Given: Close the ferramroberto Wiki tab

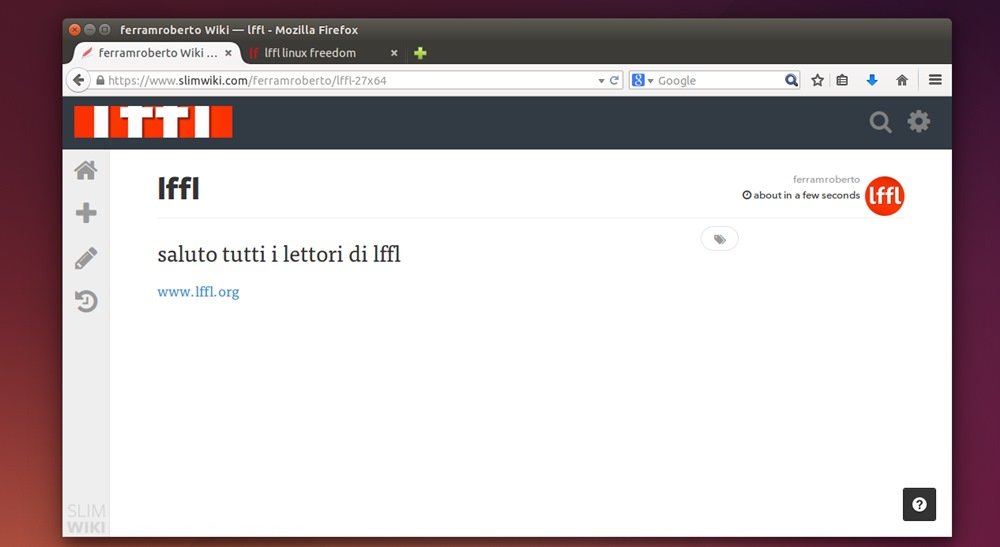Looking at the screenshot, I should pos(228,53).
